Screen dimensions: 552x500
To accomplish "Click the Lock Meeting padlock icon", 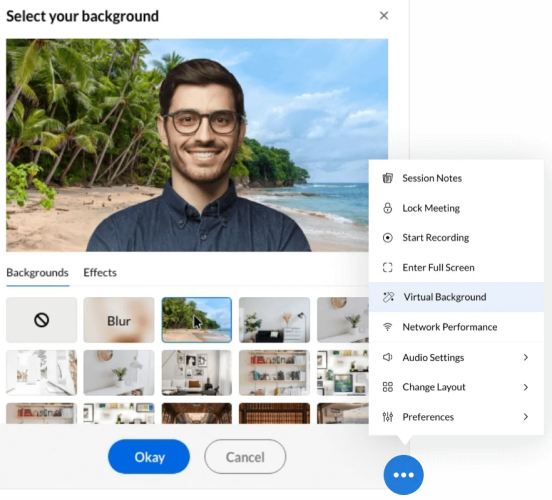I will (x=388, y=208).
